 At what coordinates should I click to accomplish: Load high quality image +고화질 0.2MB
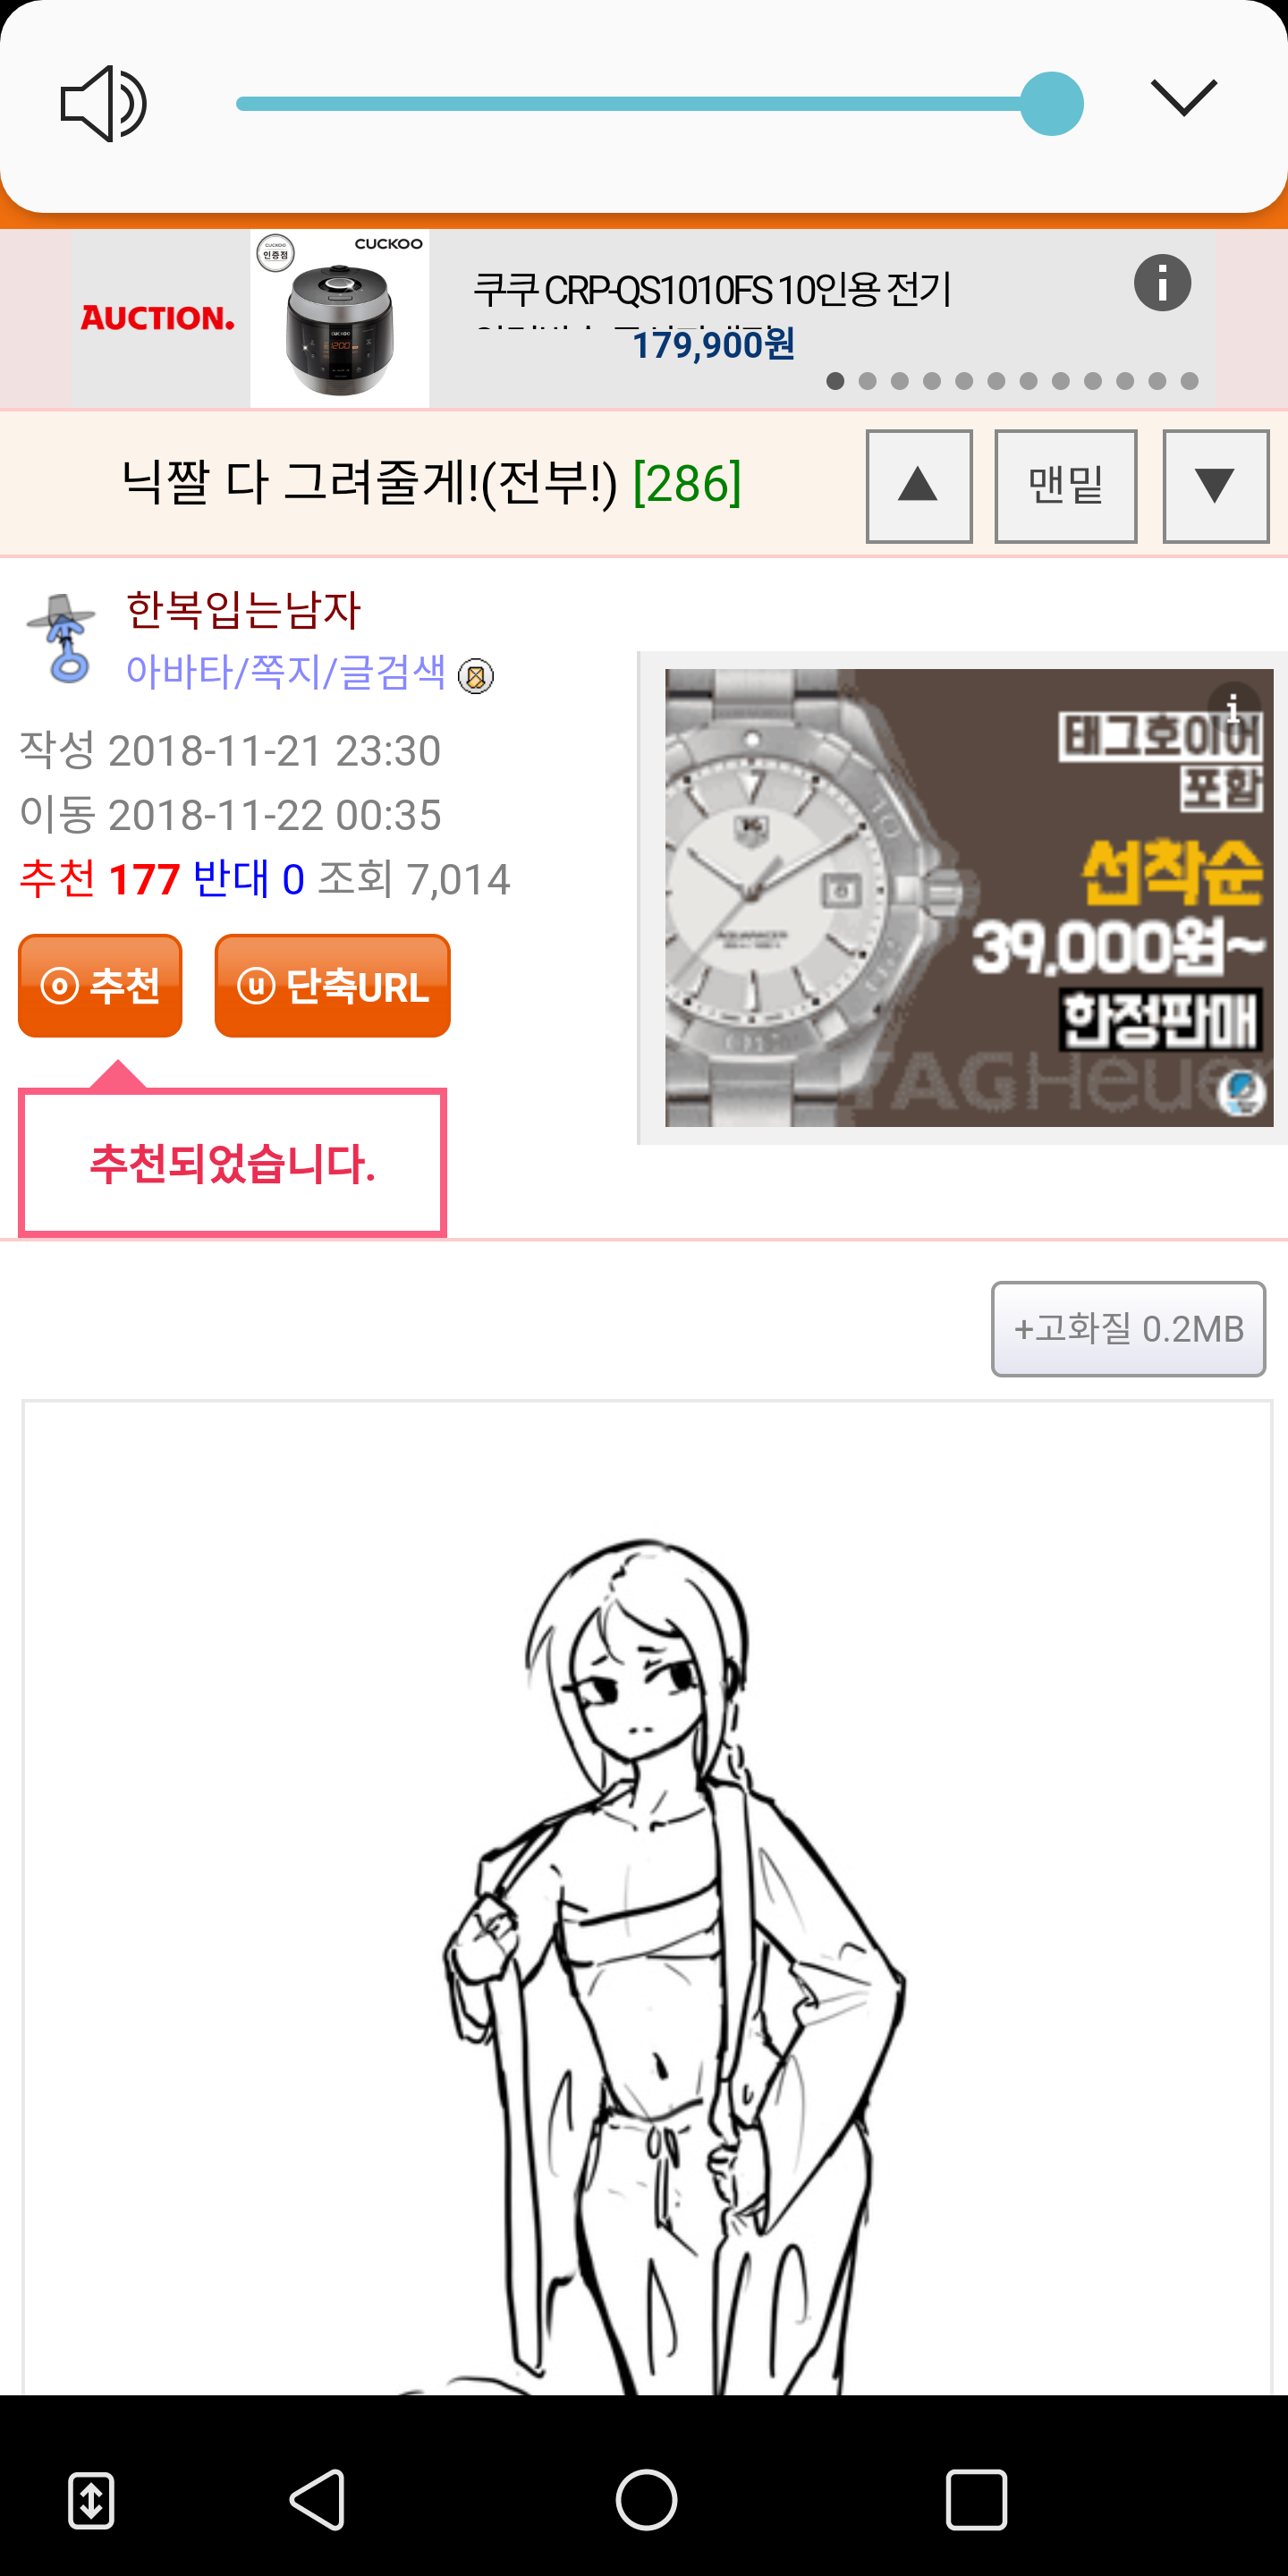[x=1128, y=1329]
